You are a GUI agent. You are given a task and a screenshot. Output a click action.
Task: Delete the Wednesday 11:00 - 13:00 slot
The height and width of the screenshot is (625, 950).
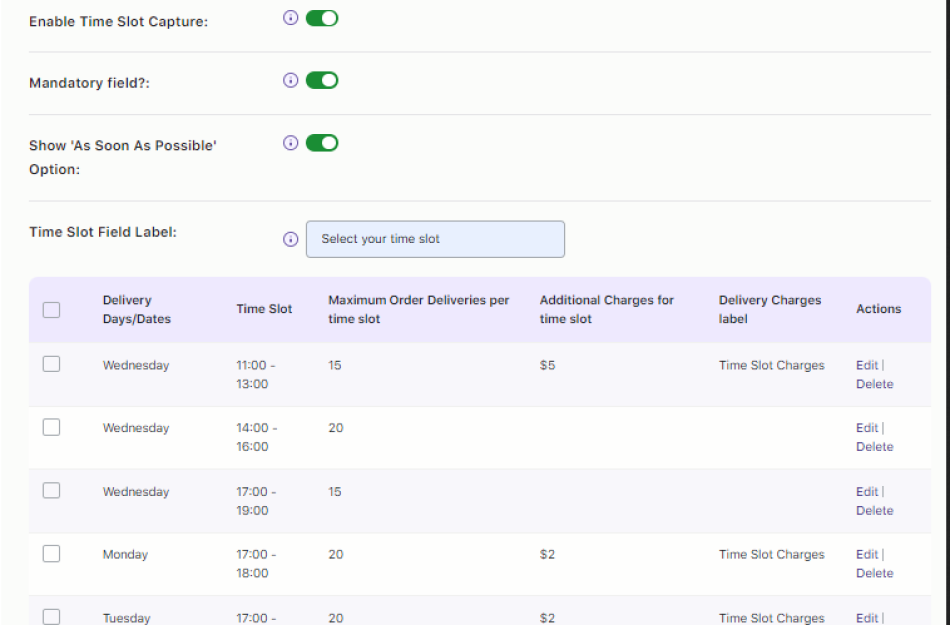(x=875, y=383)
